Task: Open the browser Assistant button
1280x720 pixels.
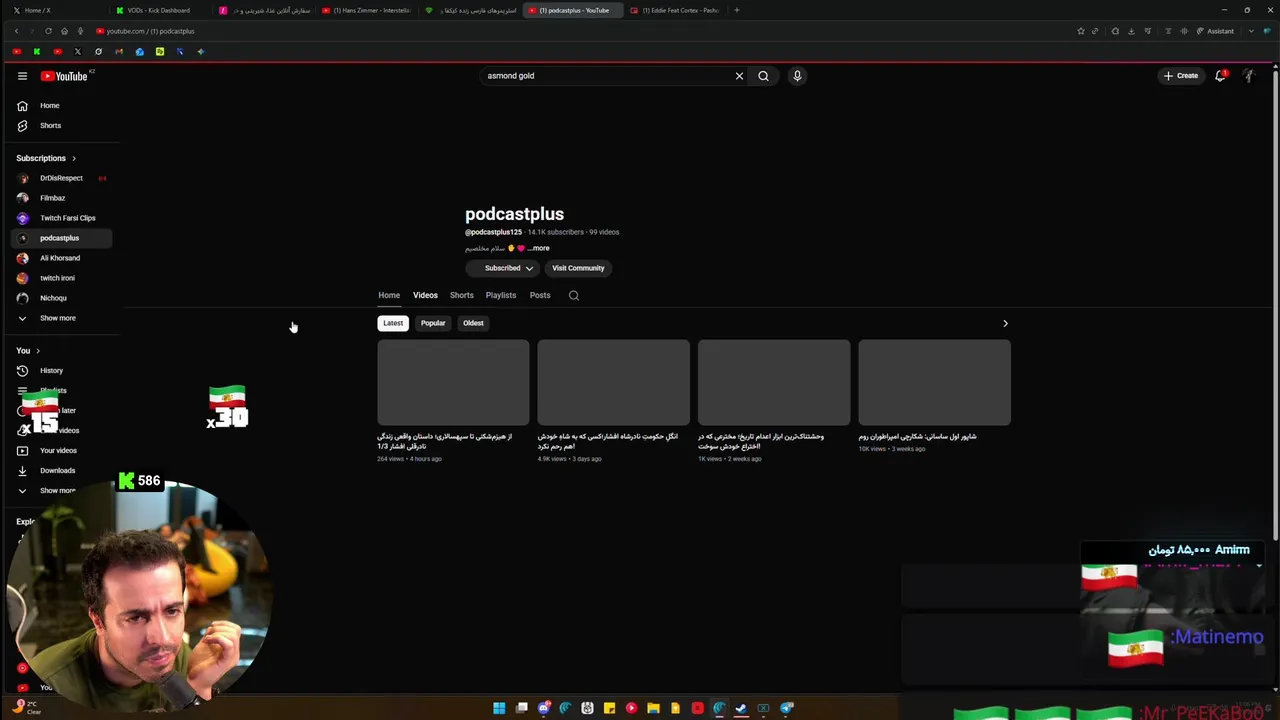Action: point(1216,31)
